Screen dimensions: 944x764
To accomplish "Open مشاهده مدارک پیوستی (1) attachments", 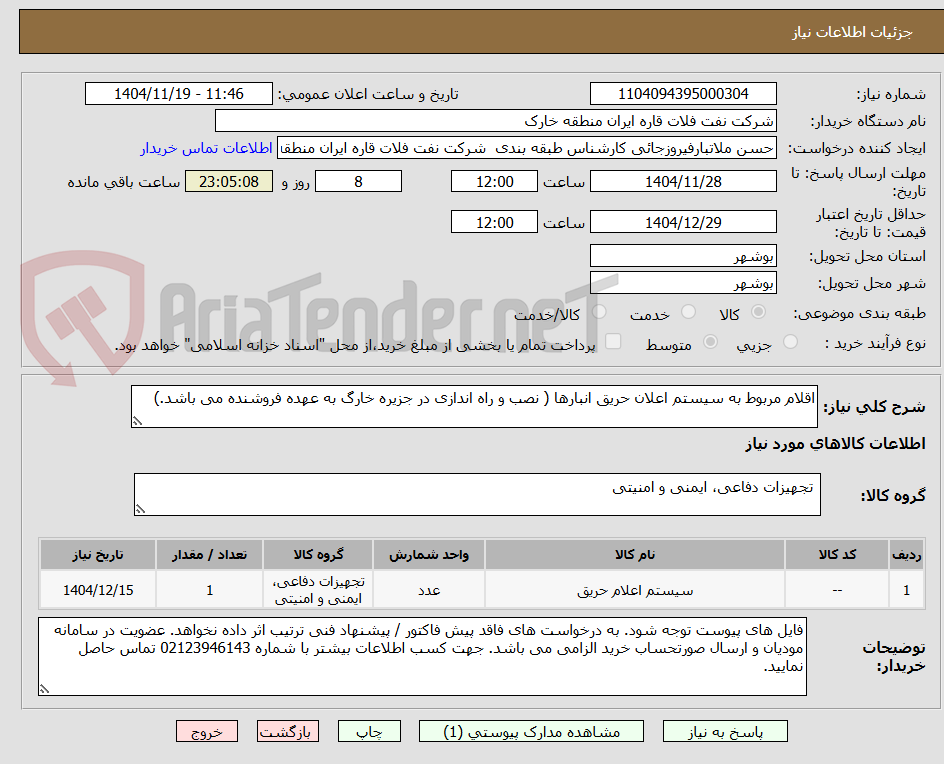I will (x=531, y=731).
